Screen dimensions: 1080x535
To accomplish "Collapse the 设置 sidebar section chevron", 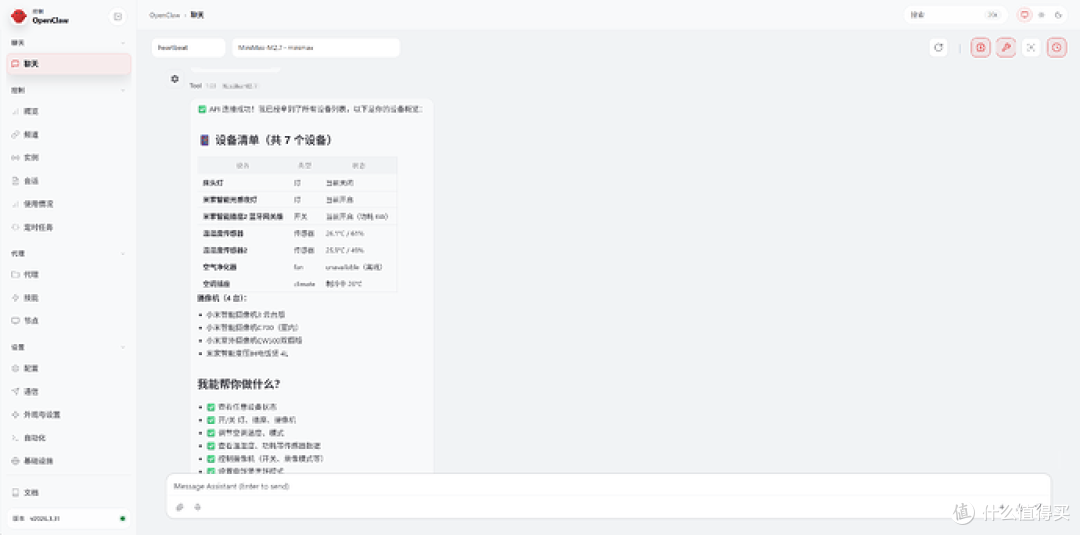I will click(x=123, y=347).
